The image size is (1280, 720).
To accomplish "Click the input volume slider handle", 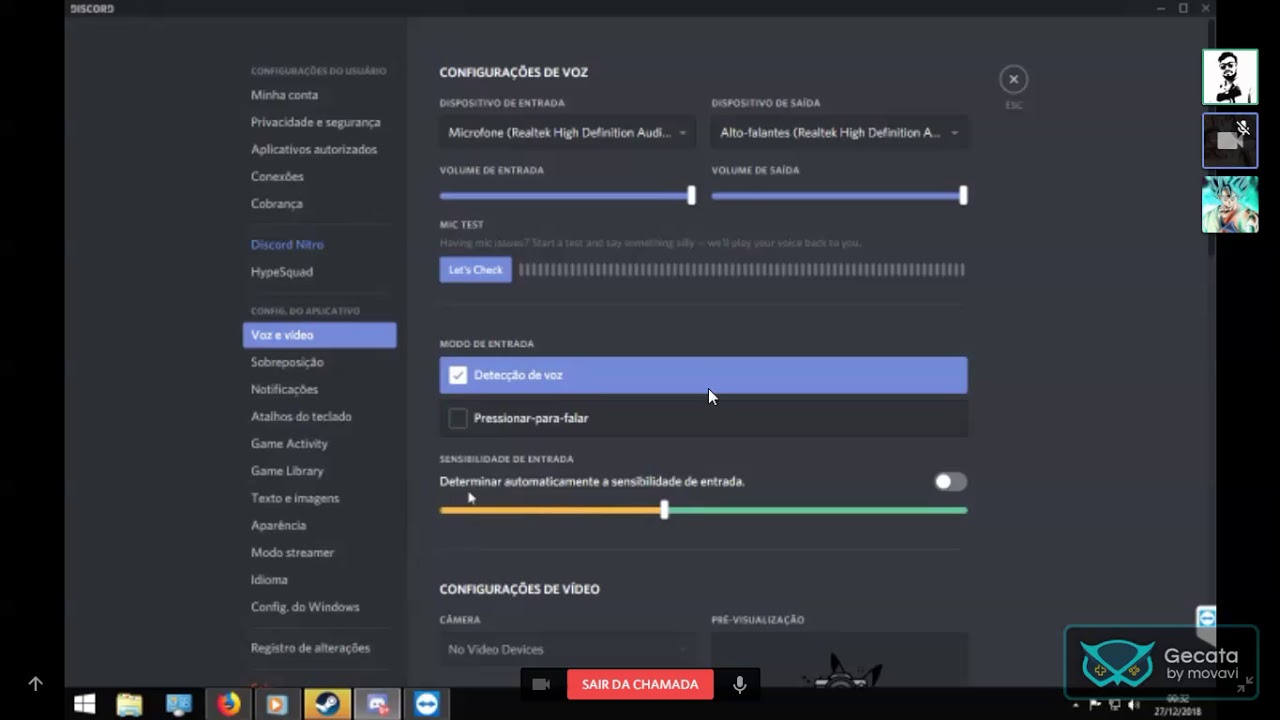I will tap(691, 196).
